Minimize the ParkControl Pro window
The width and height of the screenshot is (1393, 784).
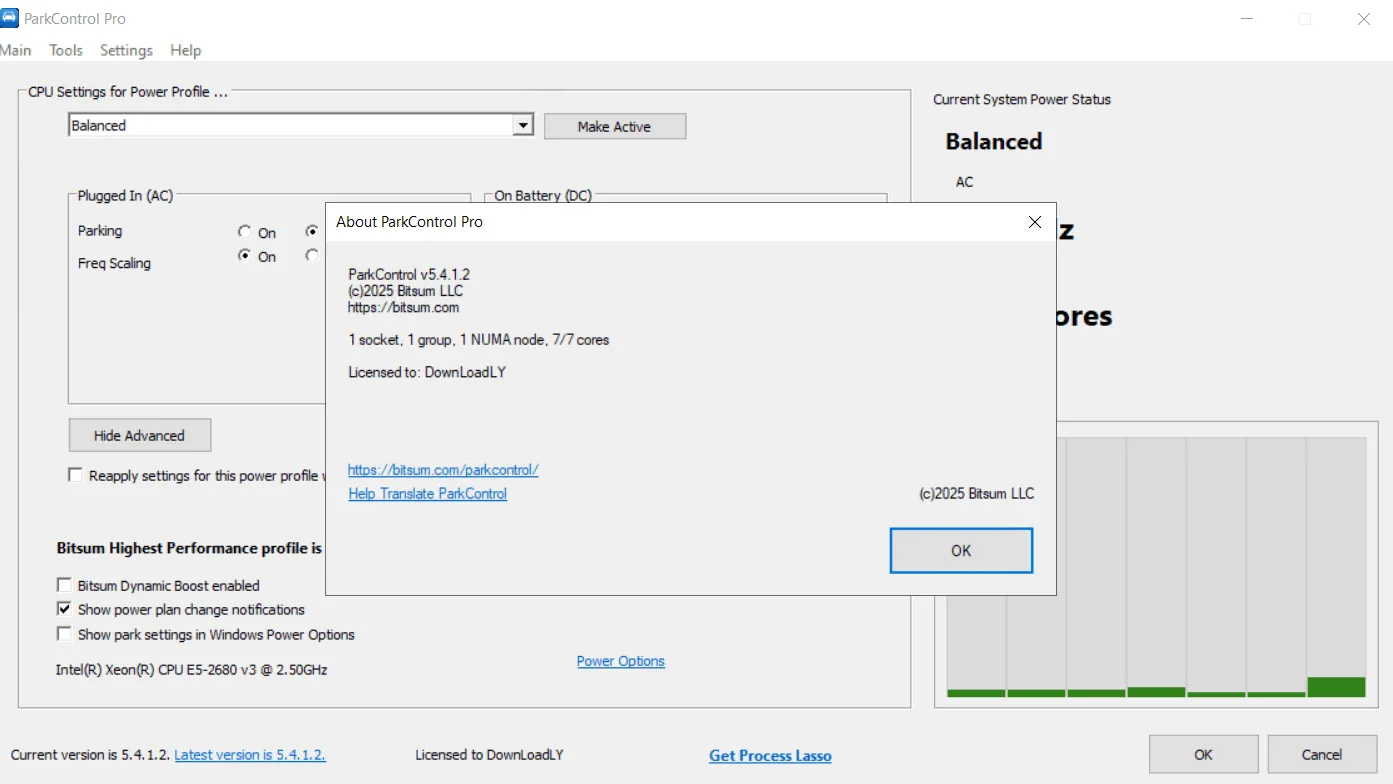(1247, 19)
